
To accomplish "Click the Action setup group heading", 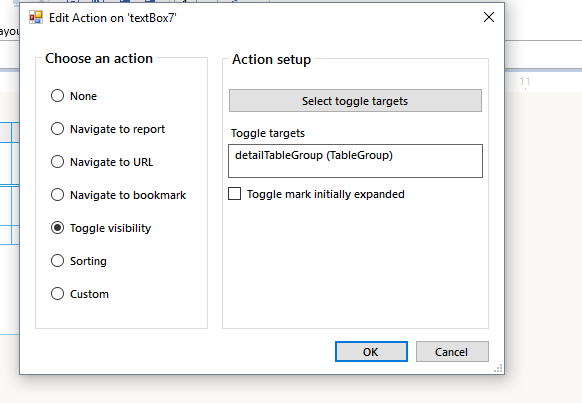I will tap(271, 59).
